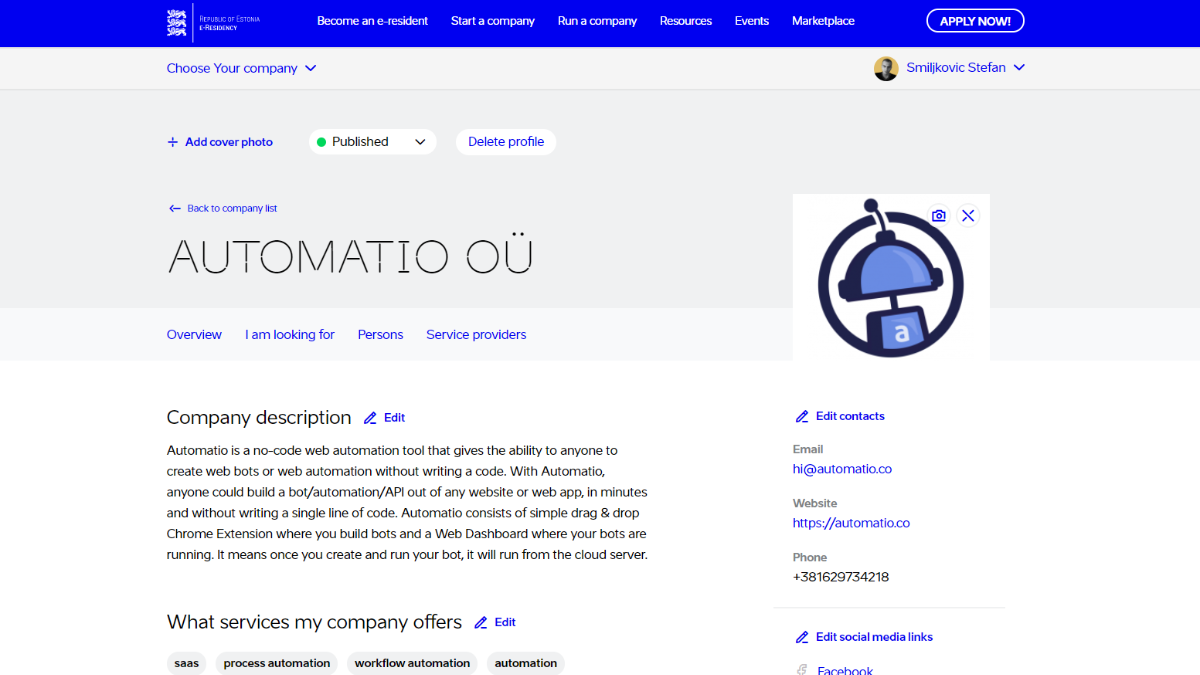
Task: Click the Automatio robot logo image
Action: click(891, 277)
